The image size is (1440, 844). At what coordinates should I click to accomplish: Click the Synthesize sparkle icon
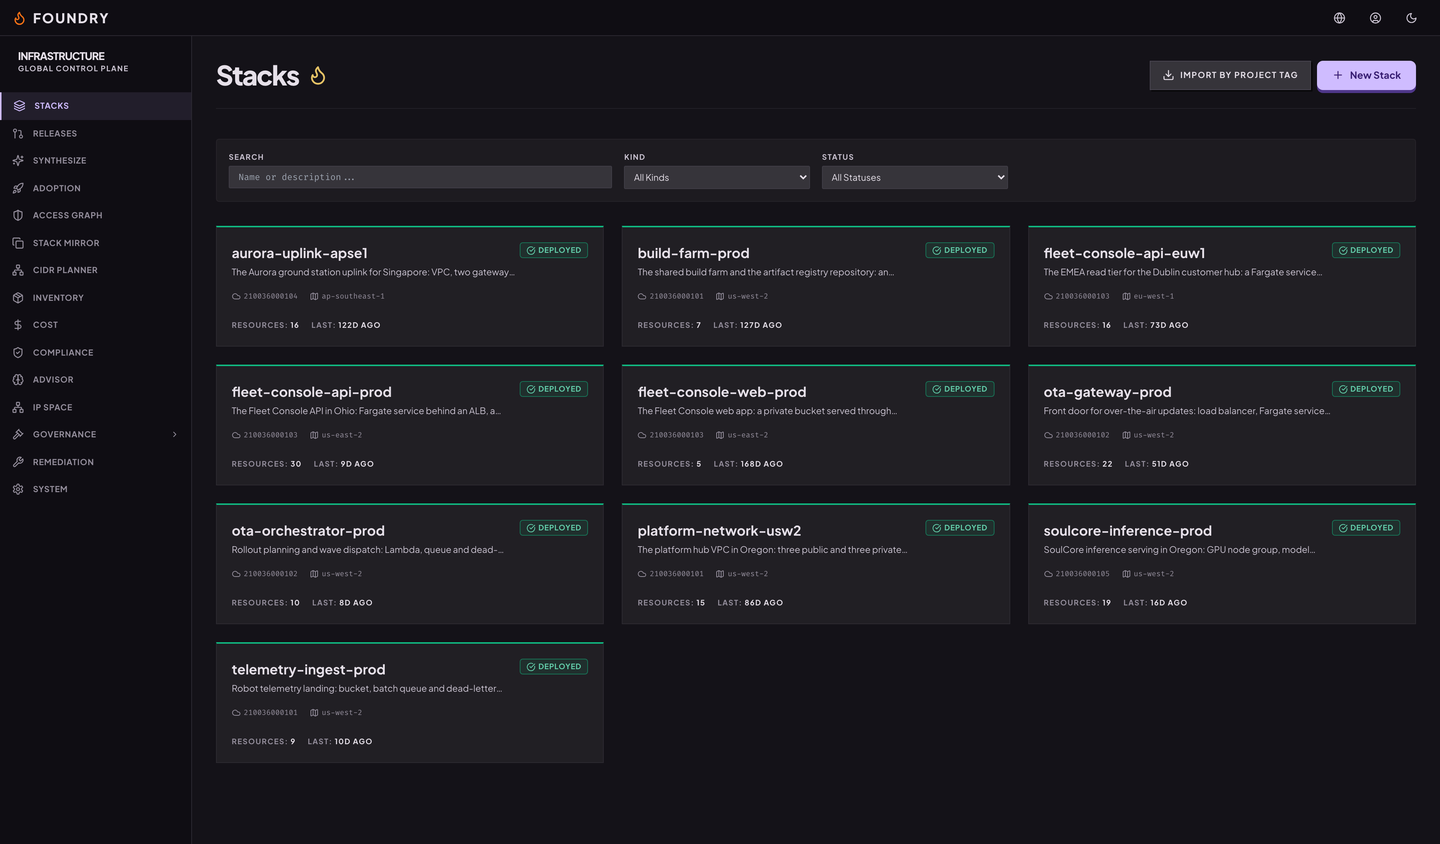click(18, 160)
